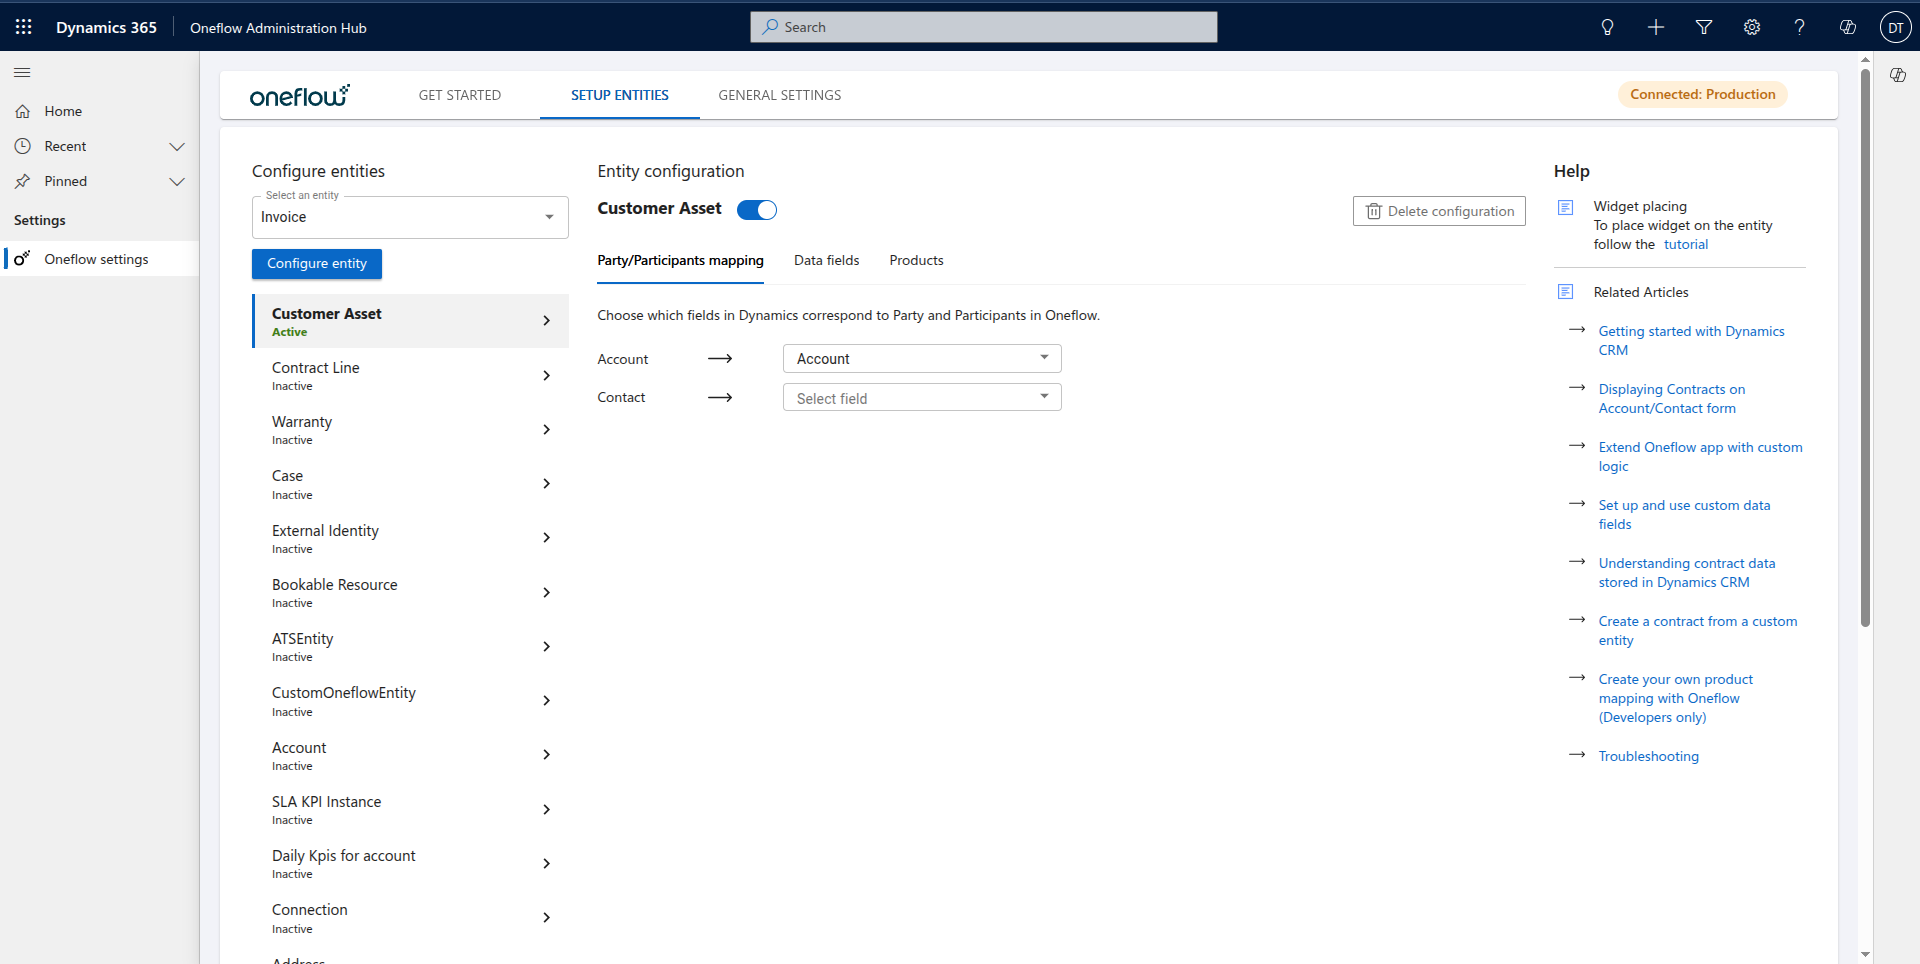Select the Data fields tab
The height and width of the screenshot is (964, 1920).
(x=827, y=260)
